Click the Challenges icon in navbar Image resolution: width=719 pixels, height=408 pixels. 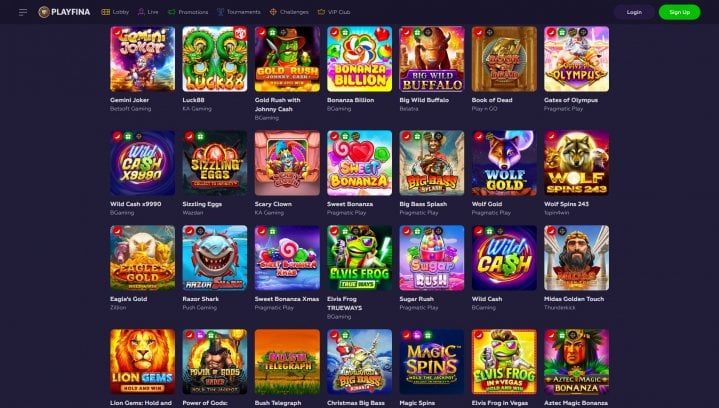pyautogui.click(x=273, y=12)
